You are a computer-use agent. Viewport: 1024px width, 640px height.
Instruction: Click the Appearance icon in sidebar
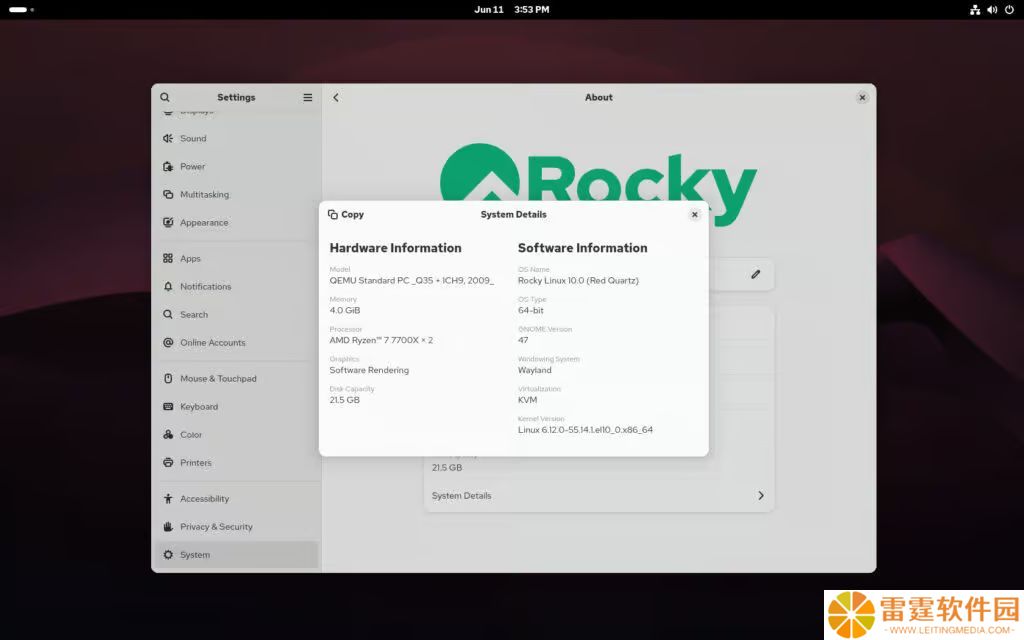(x=168, y=223)
